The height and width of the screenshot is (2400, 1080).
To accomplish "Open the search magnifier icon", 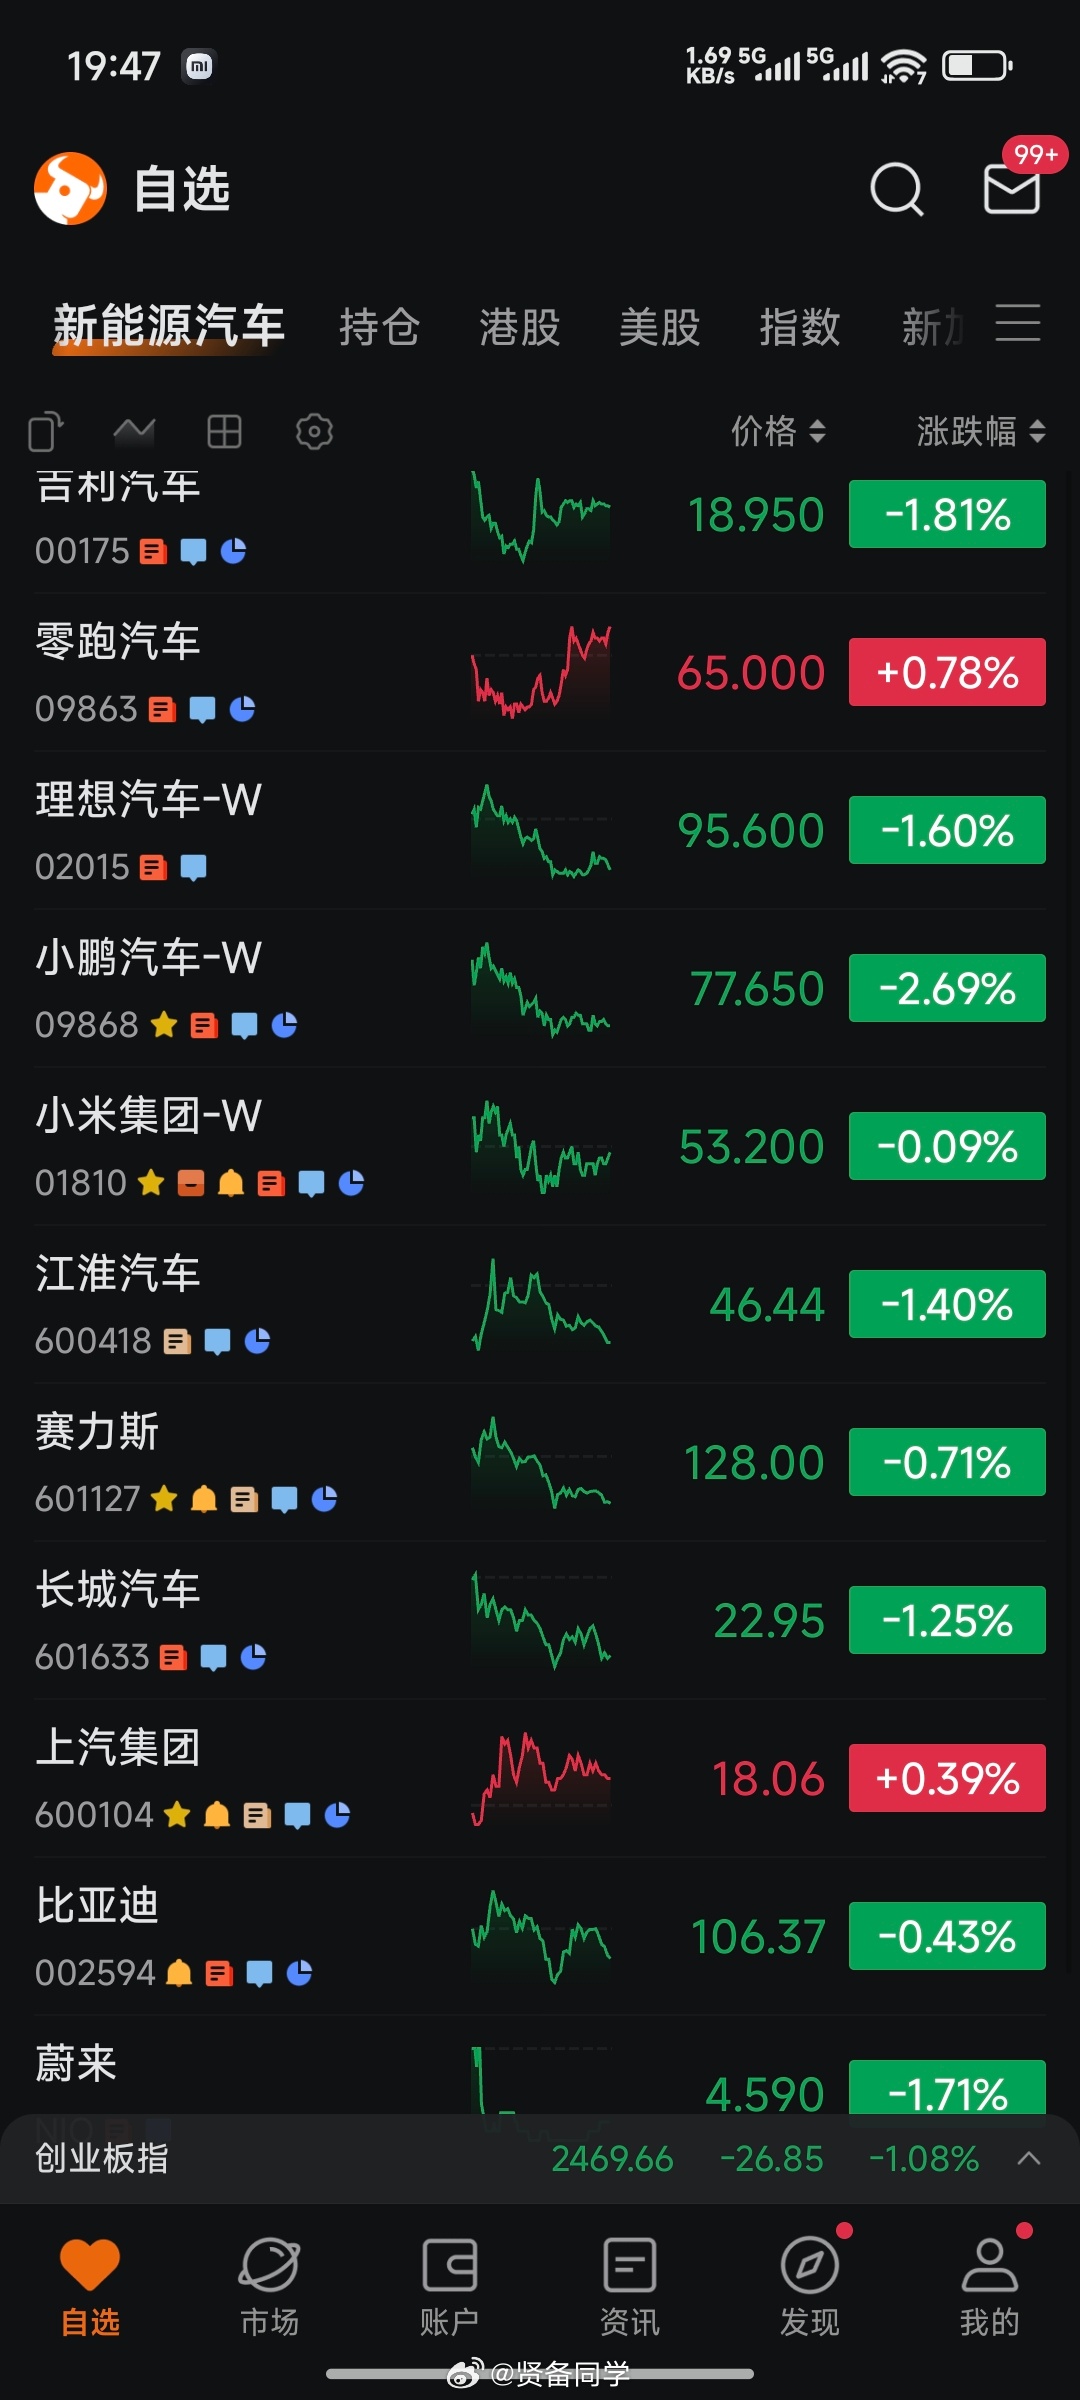I will [x=897, y=188].
